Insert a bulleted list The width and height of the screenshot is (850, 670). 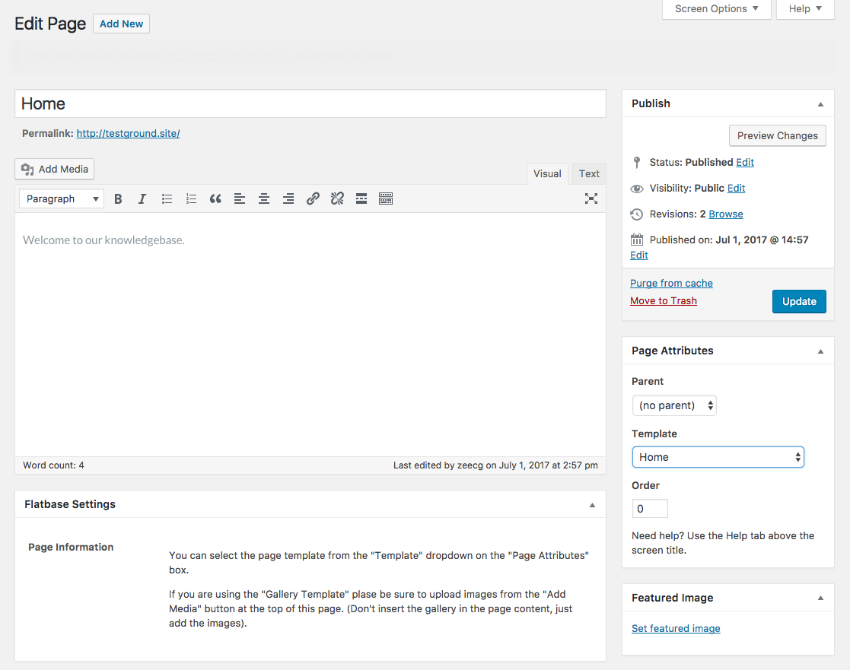167,199
